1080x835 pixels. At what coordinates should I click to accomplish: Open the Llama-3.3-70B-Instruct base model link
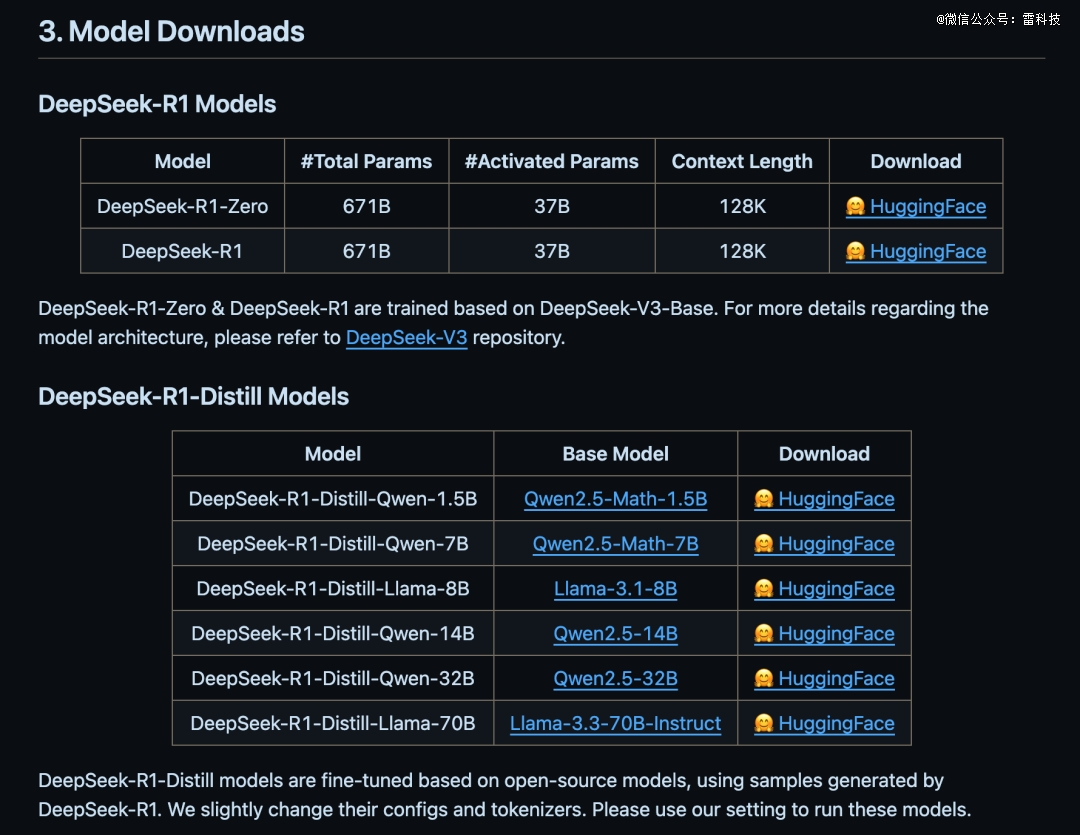616,723
